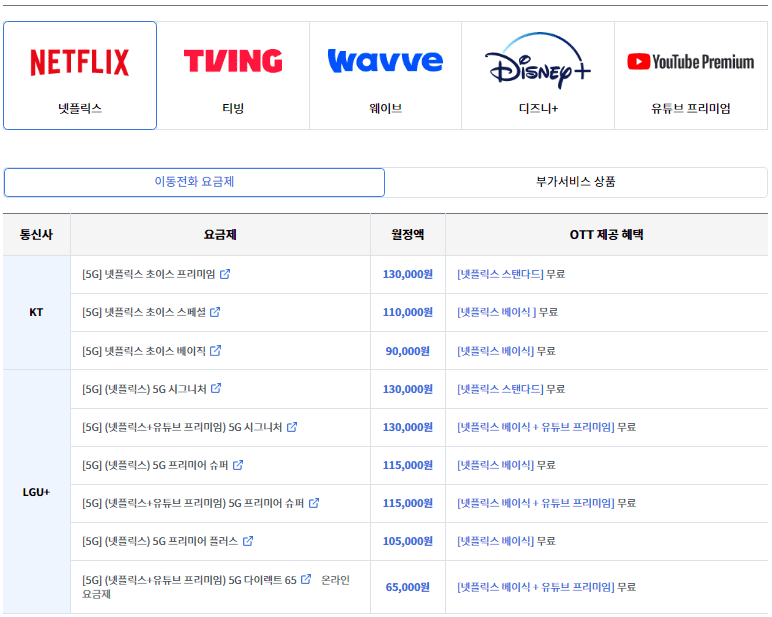The height and width of the screenshot is (617, 772).
Task: Open external link for (넷플릭스) 5G 시그니처
Action: pos(216,389)
